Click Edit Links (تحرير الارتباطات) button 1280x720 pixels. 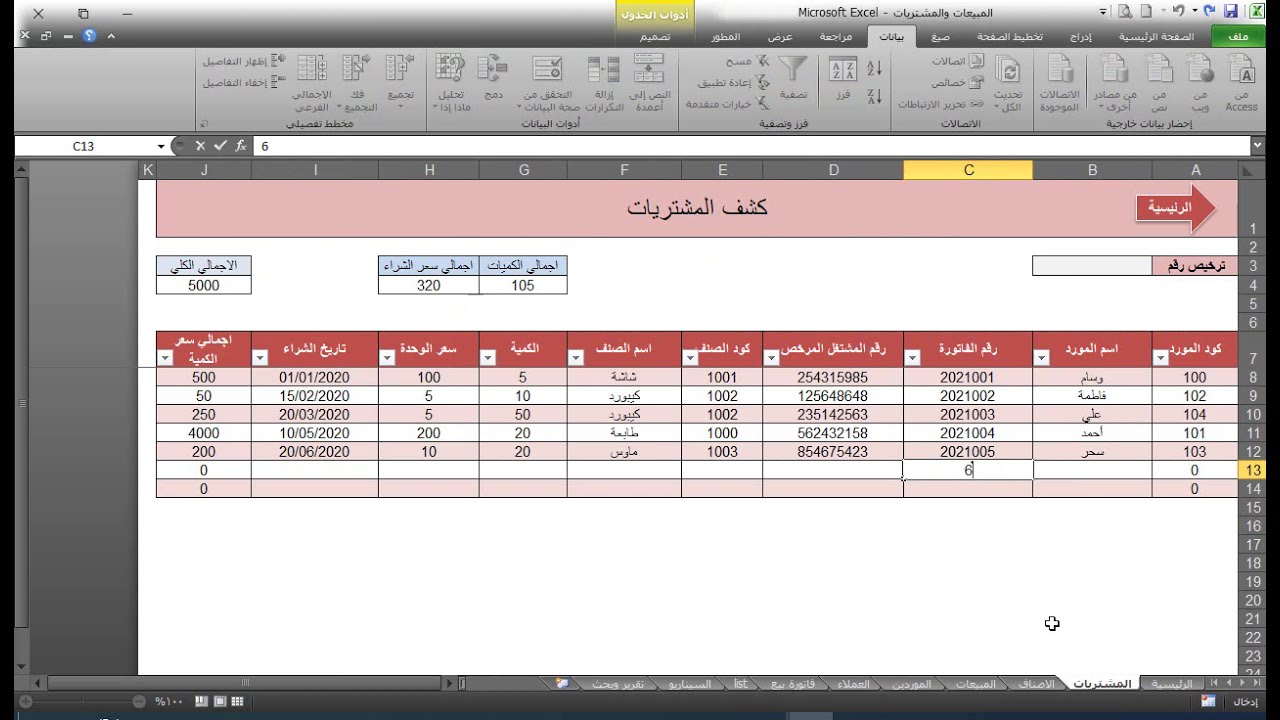point(941,104)
